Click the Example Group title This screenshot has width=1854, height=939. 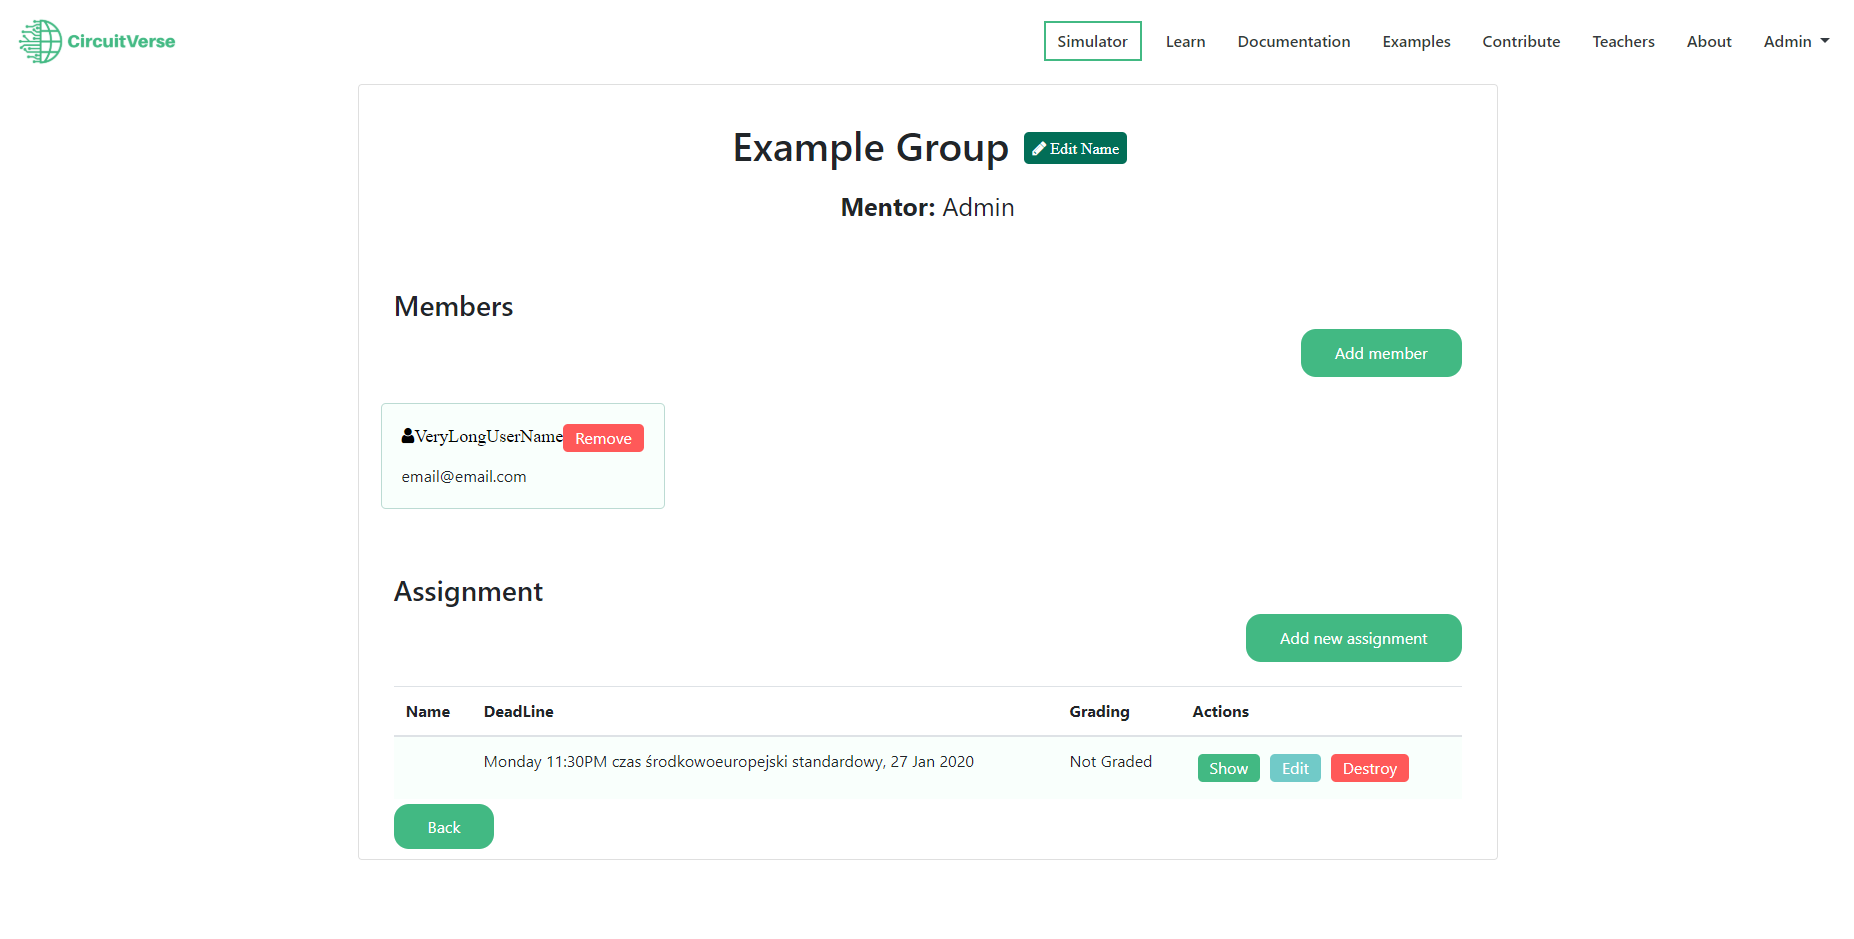(x=870, y=148)
